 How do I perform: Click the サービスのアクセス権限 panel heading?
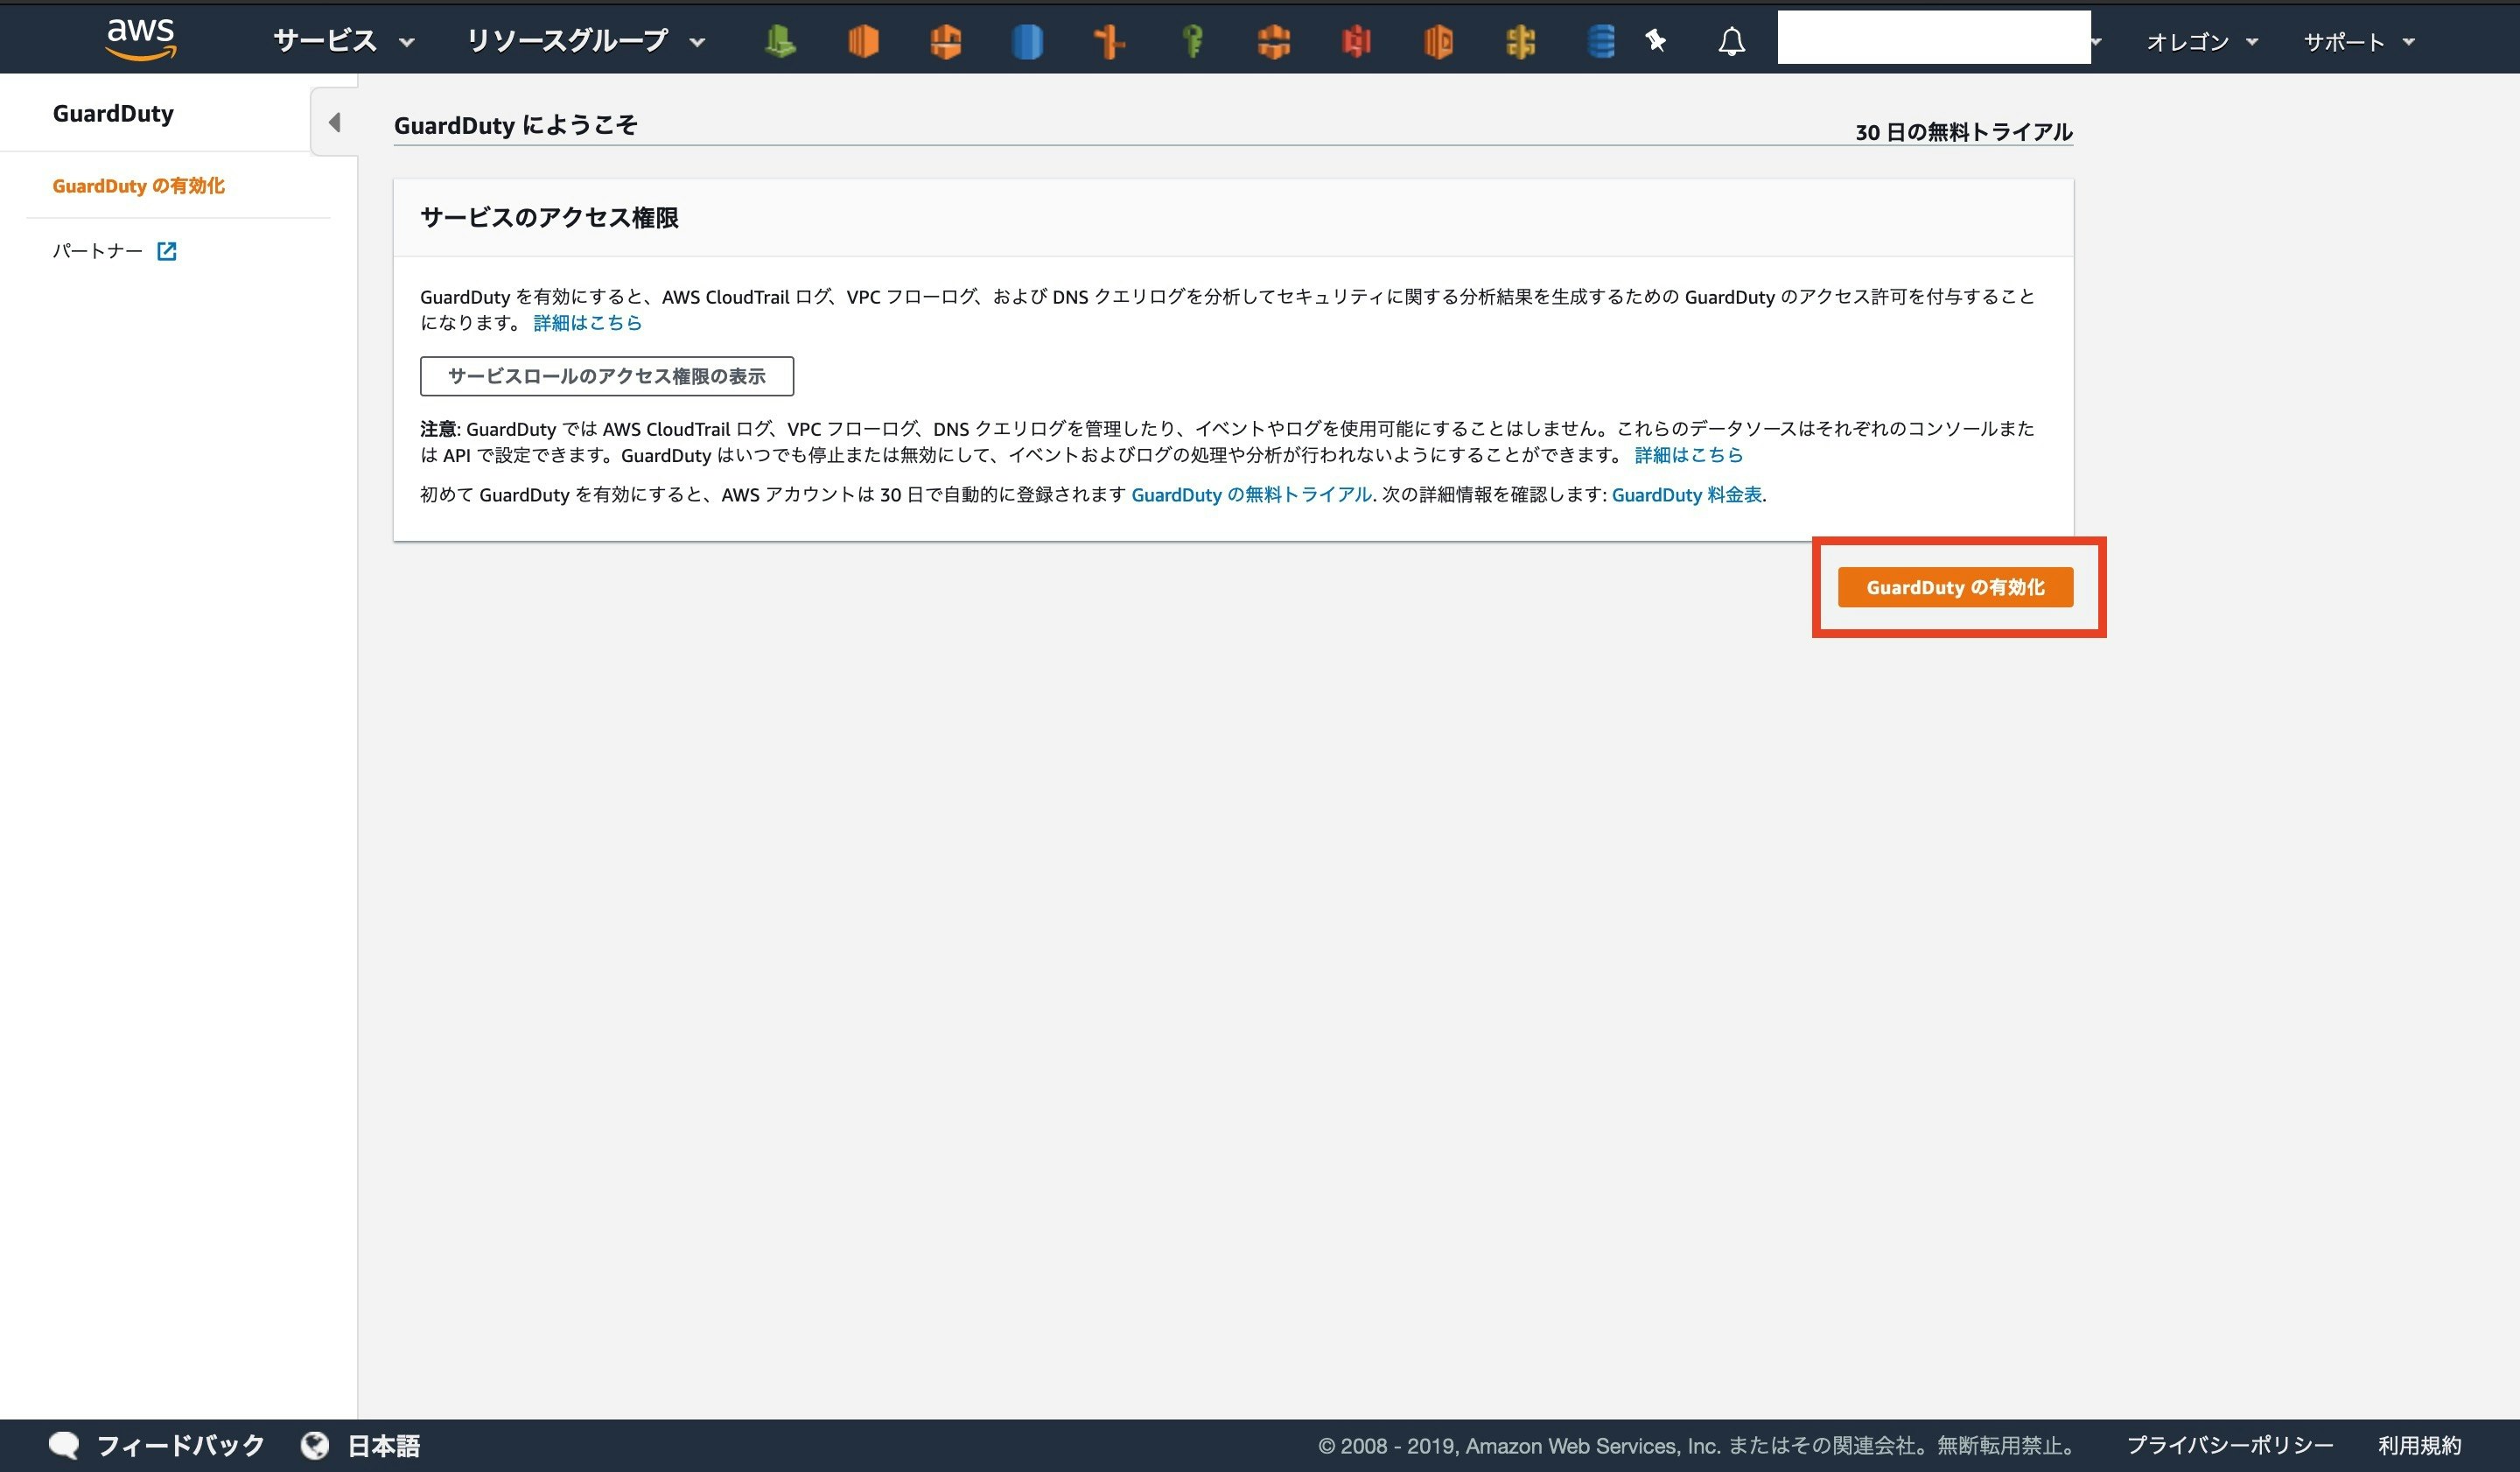(549, 217)
